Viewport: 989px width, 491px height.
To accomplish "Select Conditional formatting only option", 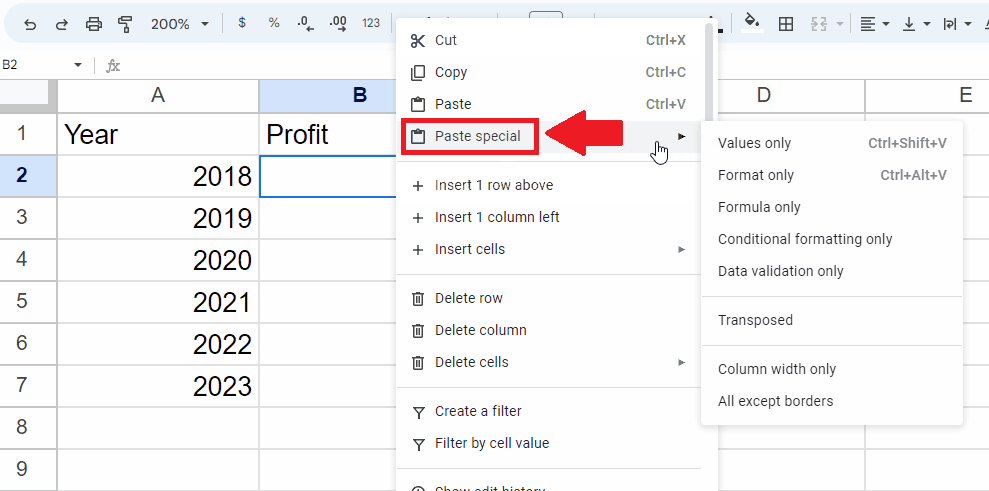I will pyautogui.click(x=832, y=239).
